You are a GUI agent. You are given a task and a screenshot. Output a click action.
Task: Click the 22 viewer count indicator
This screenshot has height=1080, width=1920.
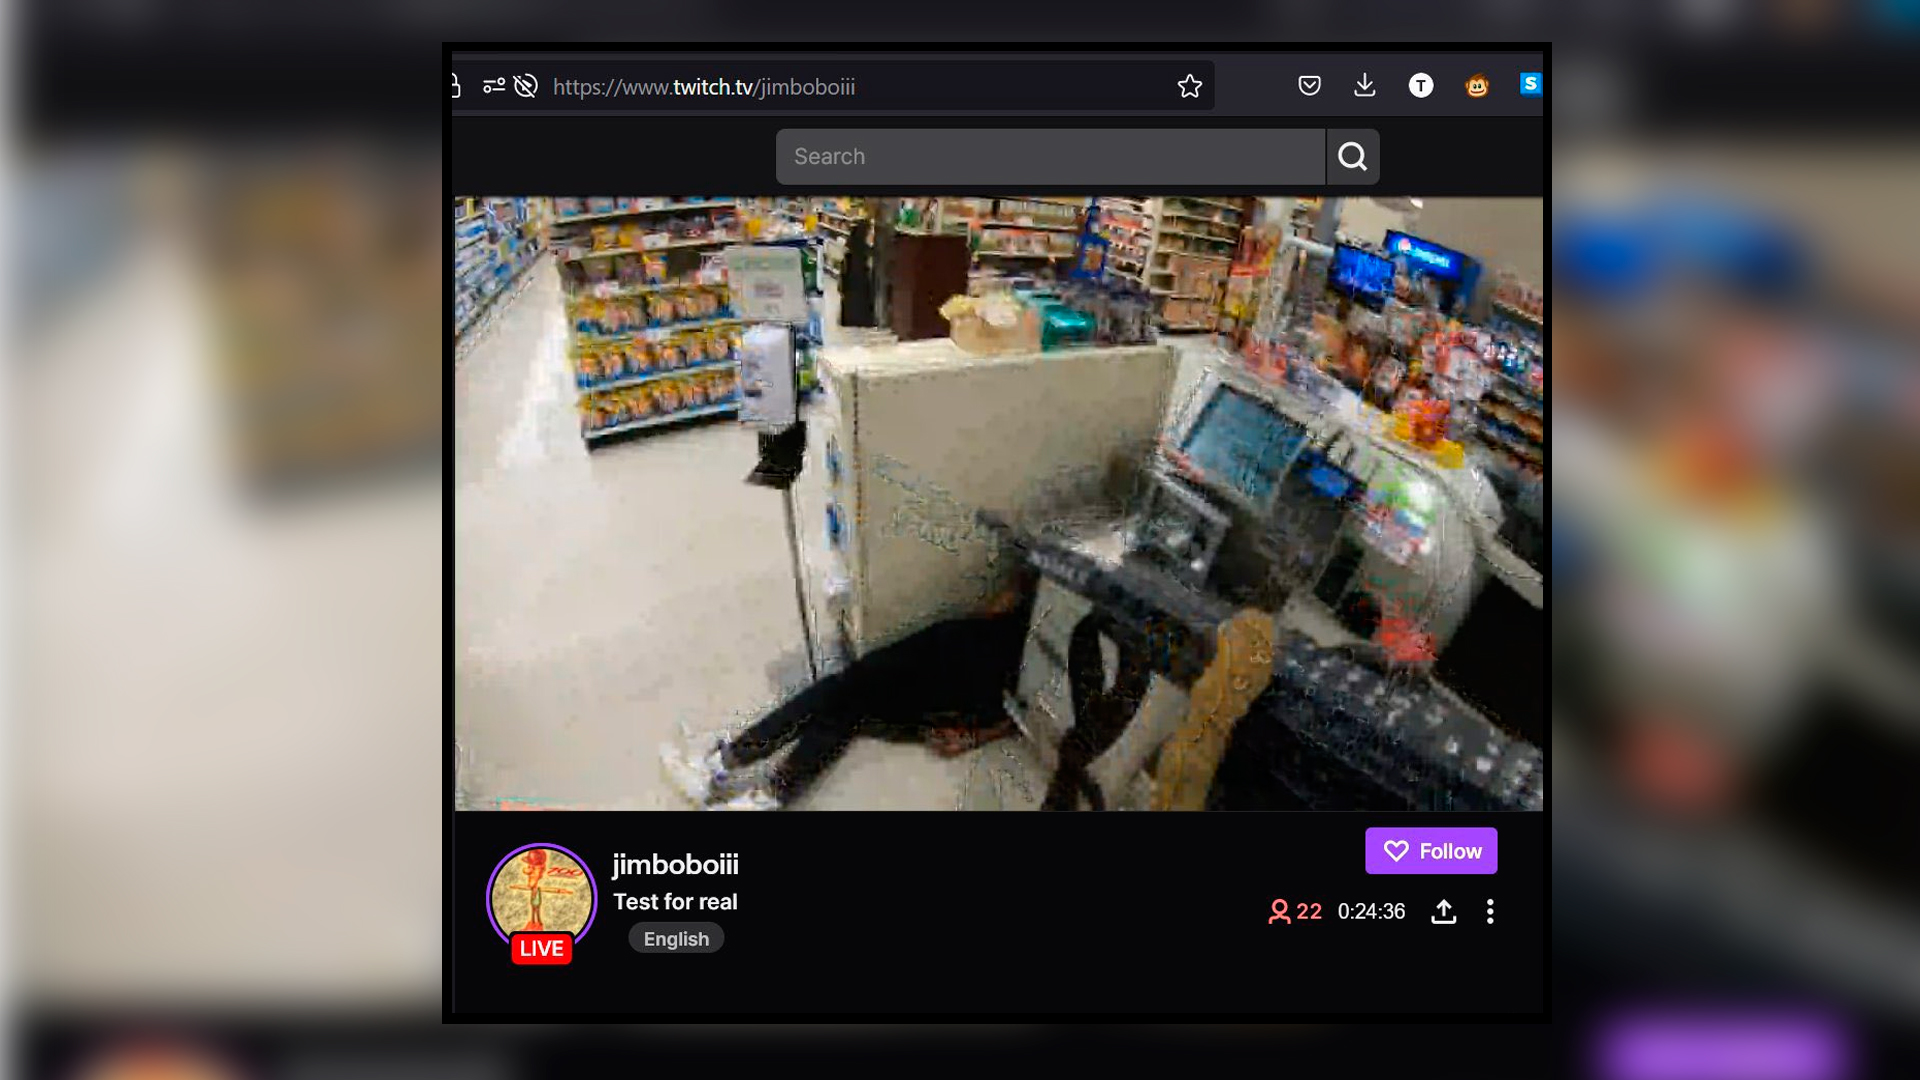(1295, 911)
